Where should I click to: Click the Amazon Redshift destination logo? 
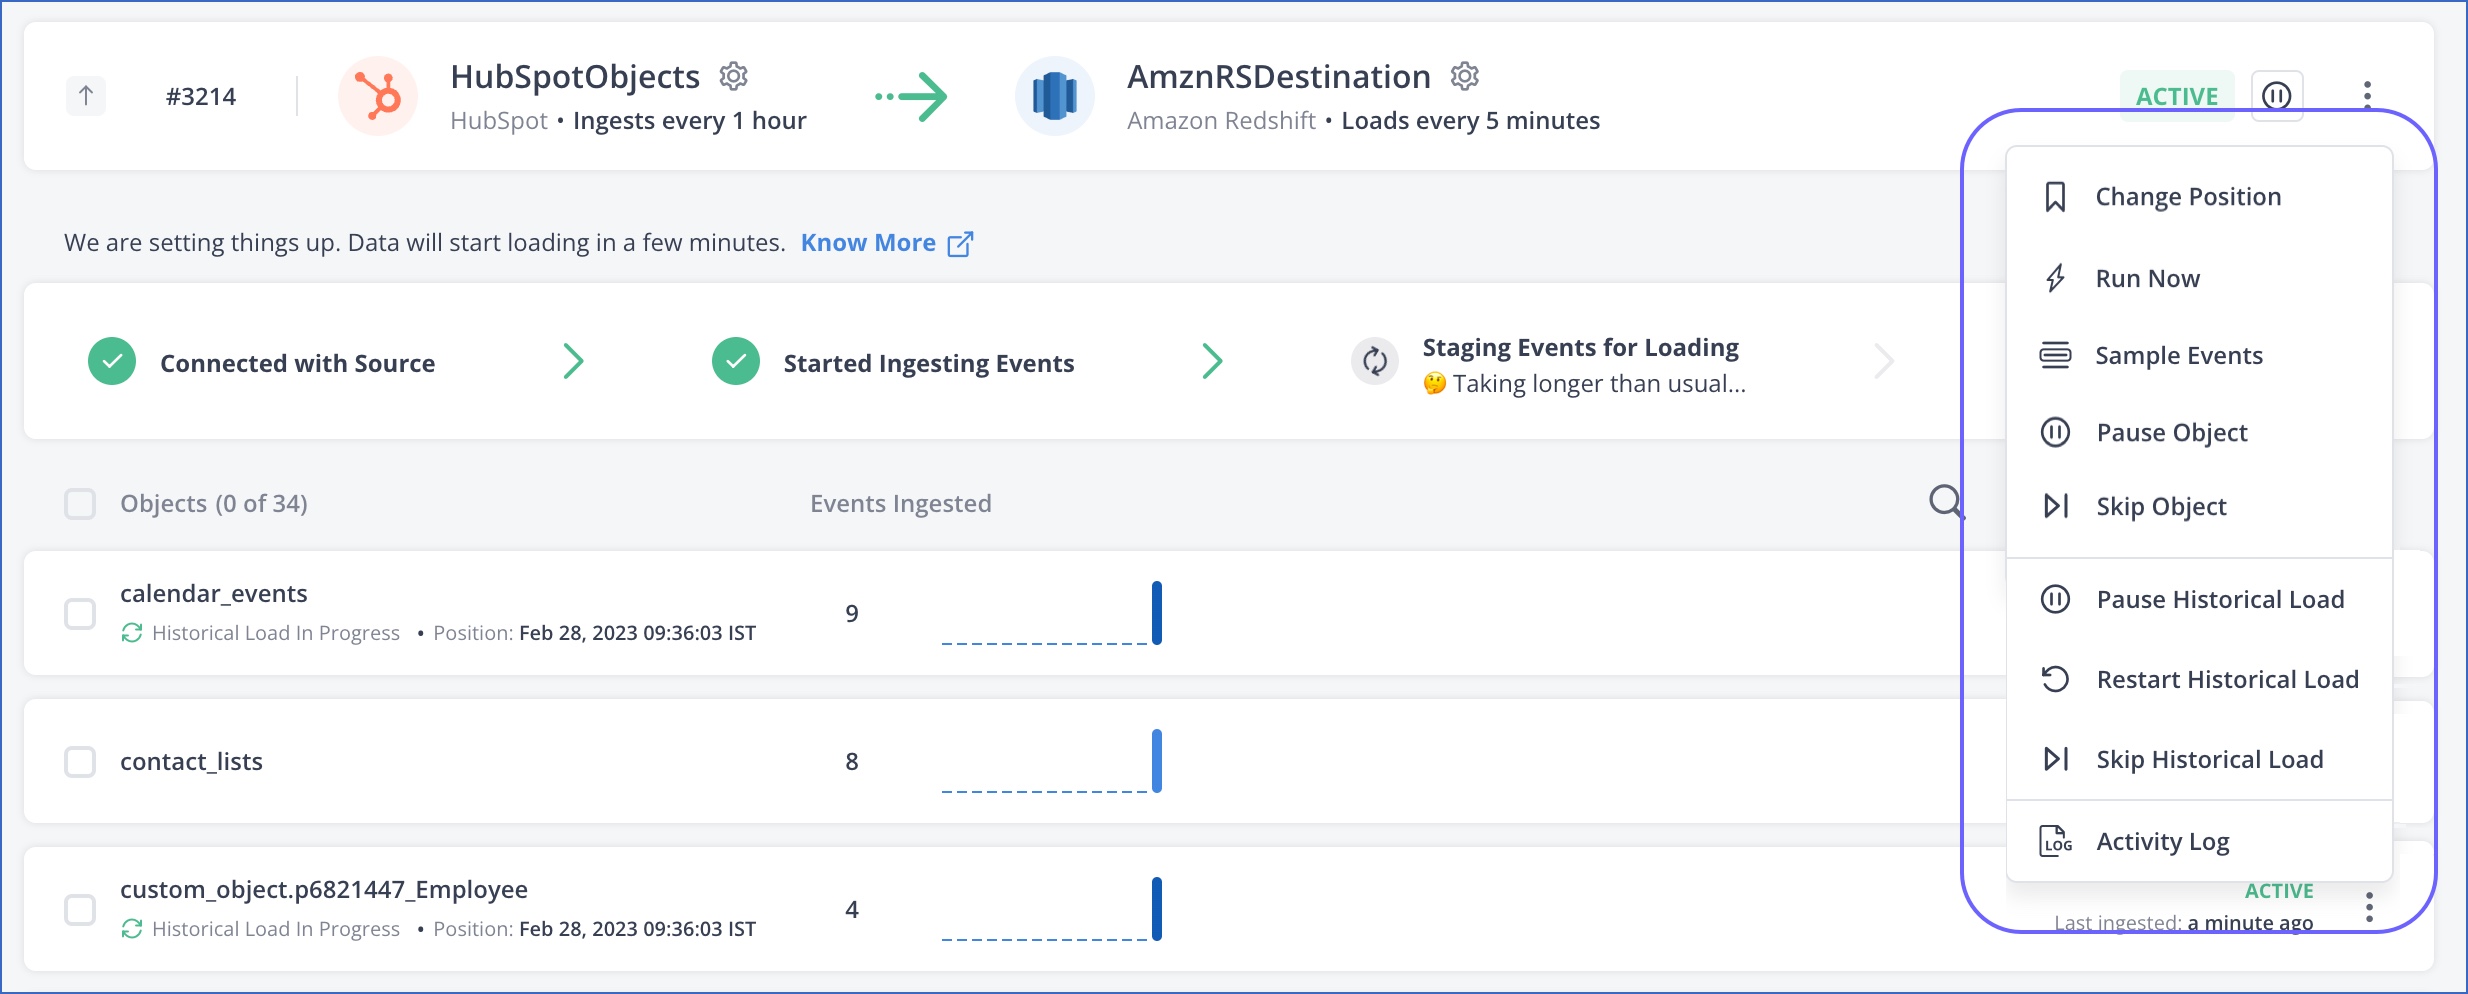pos(1055,96)
